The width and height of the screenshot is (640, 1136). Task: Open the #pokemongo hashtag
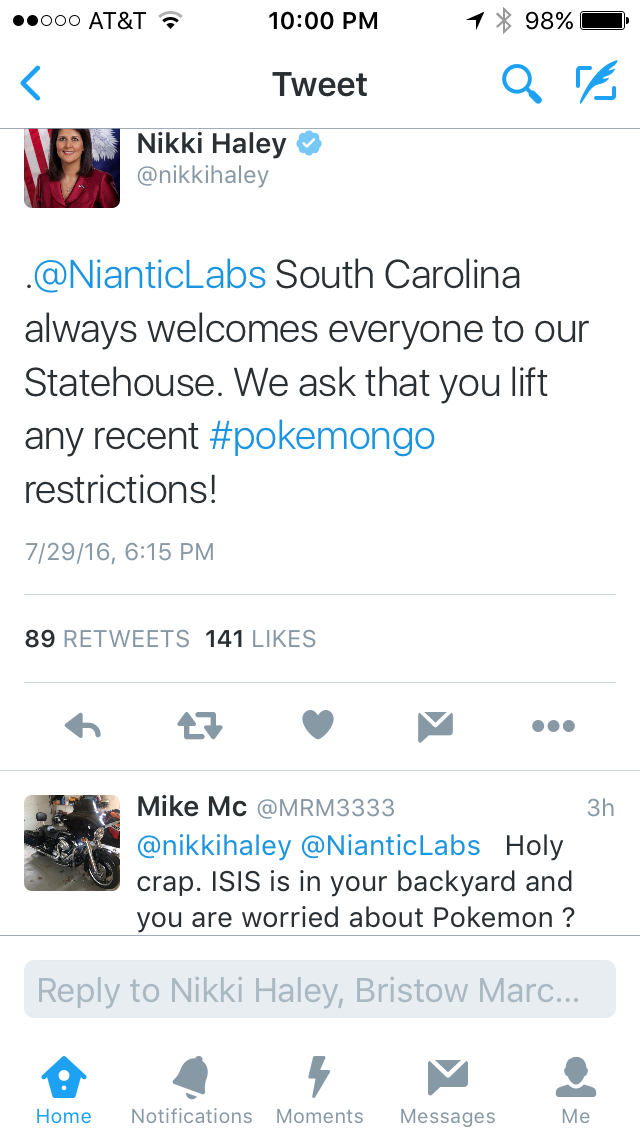tap(322, 436)
